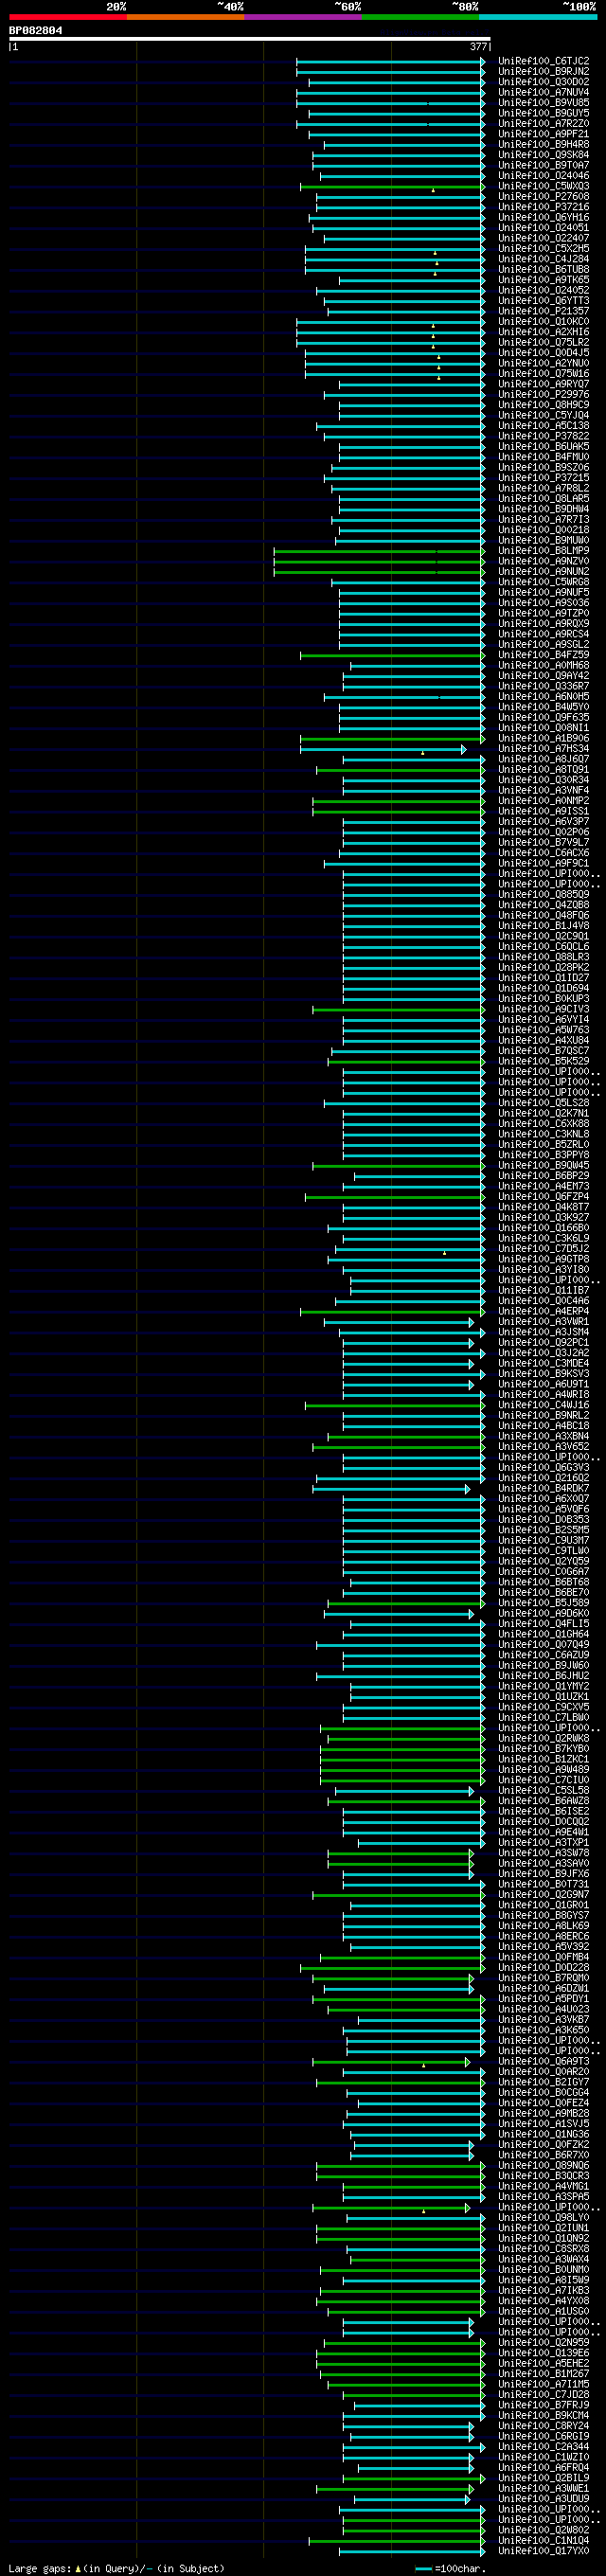Viewport: 606px width, 2576px height.
Task: Select the UniRef100_Q75W16 label
Action: (544, 374)
